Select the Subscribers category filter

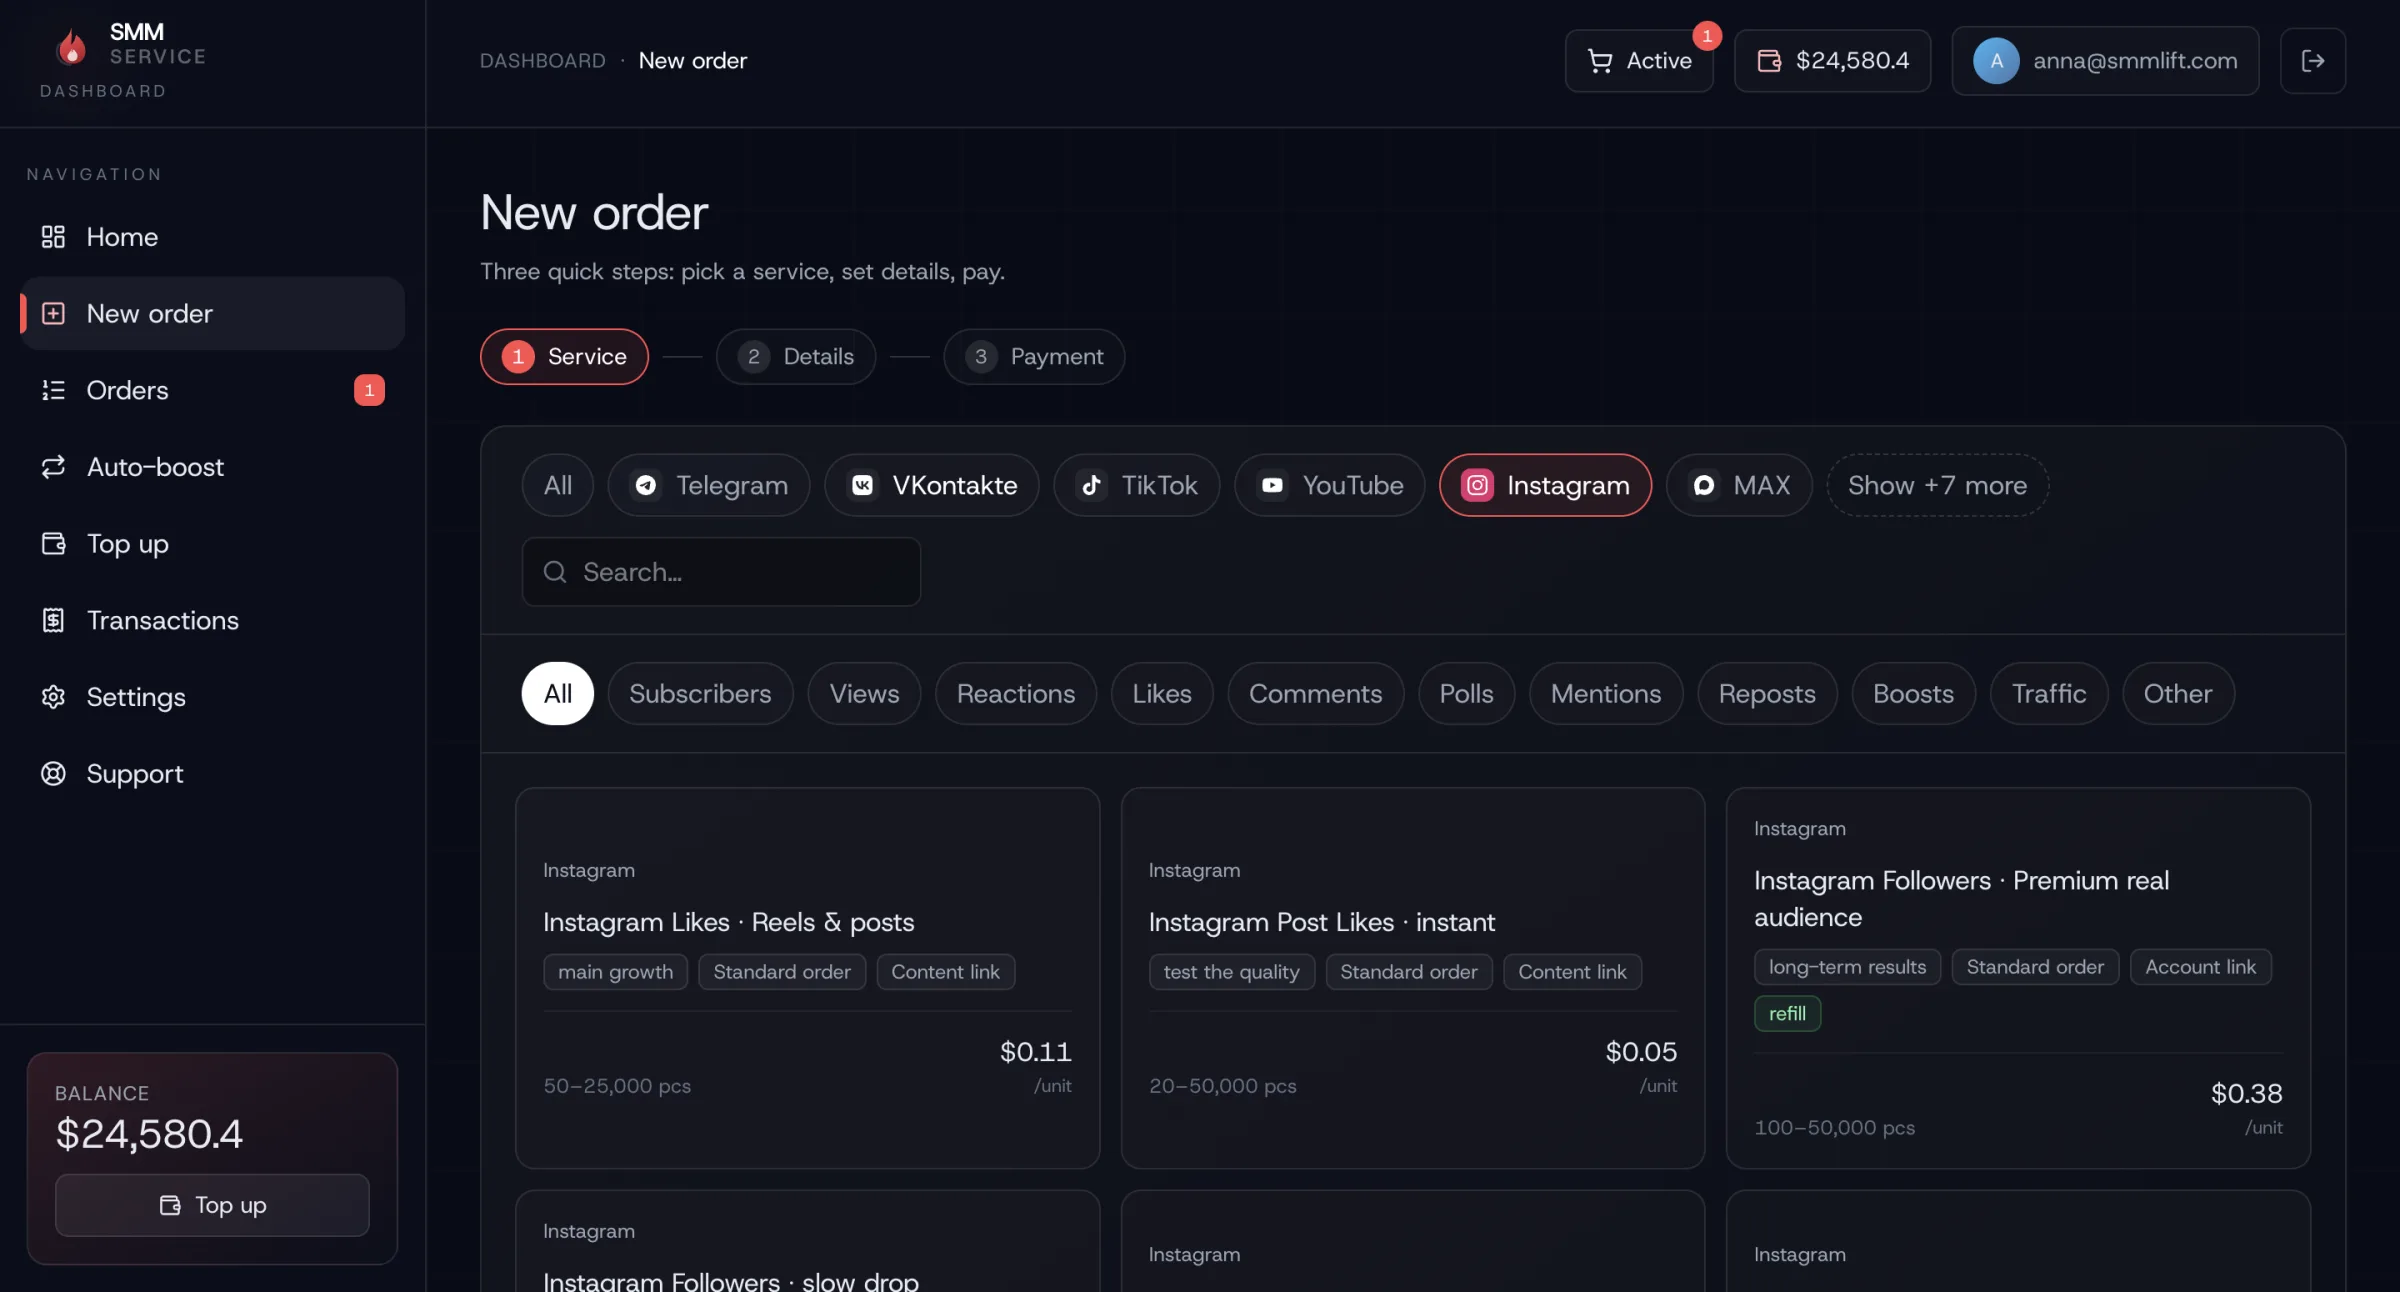[700, 694]
